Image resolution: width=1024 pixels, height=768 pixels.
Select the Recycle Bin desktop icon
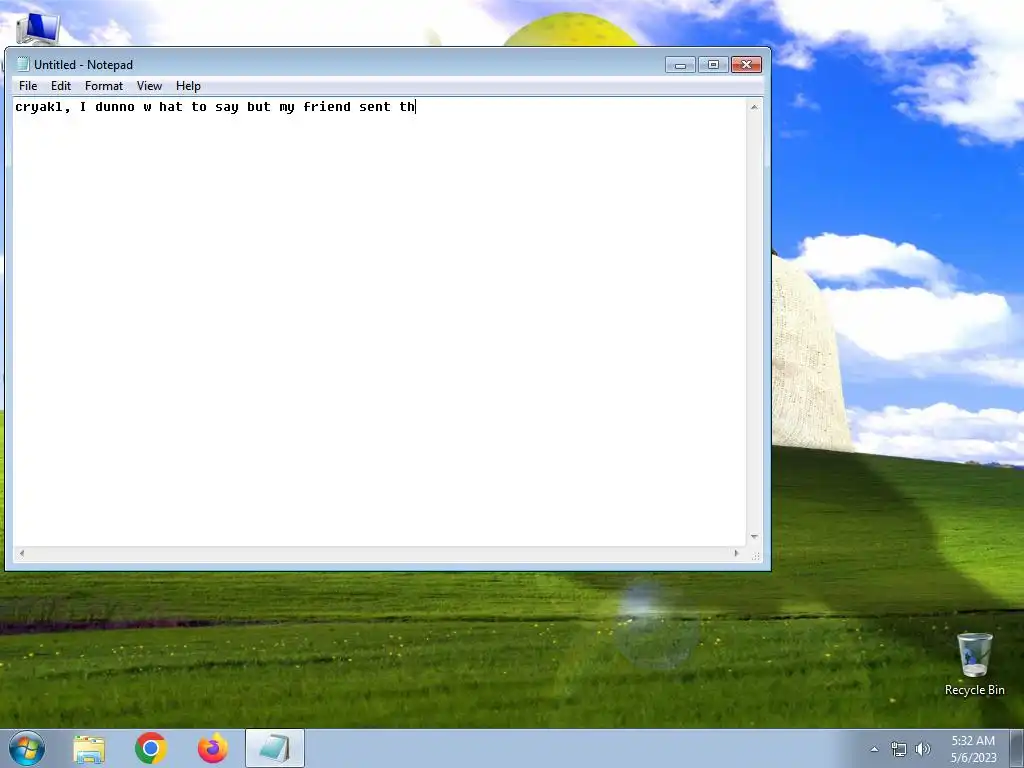[974, 664]
